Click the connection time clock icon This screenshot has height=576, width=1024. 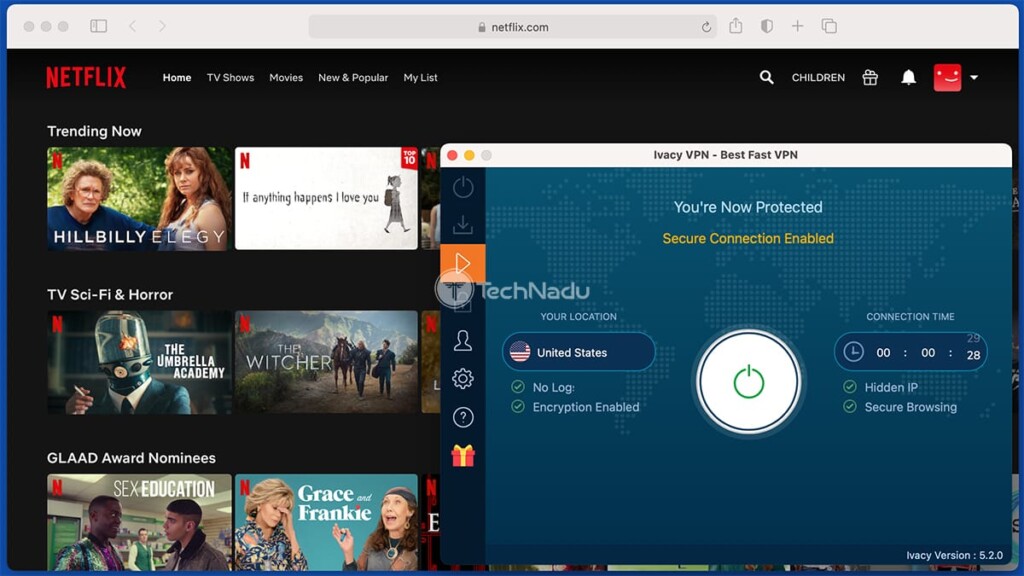853,352
